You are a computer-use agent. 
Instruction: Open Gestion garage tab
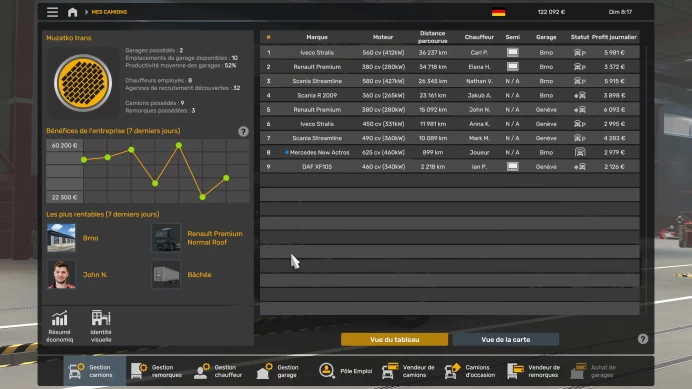(x=281, y=371)
